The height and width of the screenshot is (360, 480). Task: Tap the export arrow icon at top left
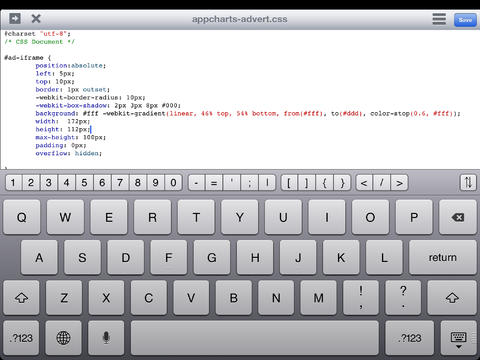point(15,18)
